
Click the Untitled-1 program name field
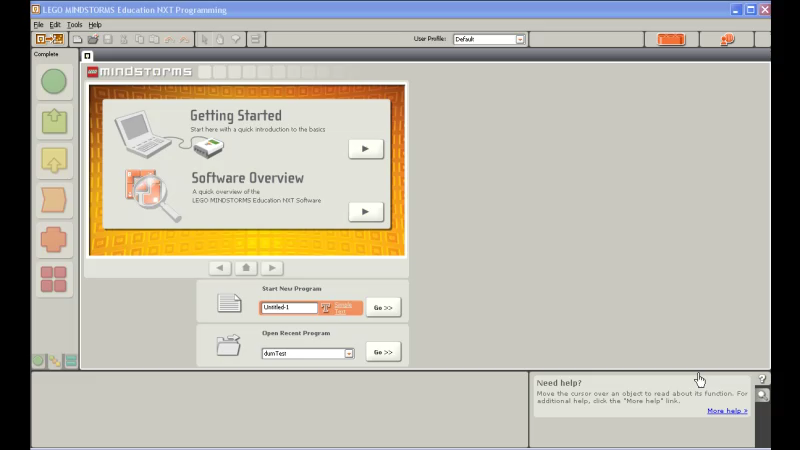point(289,308)
